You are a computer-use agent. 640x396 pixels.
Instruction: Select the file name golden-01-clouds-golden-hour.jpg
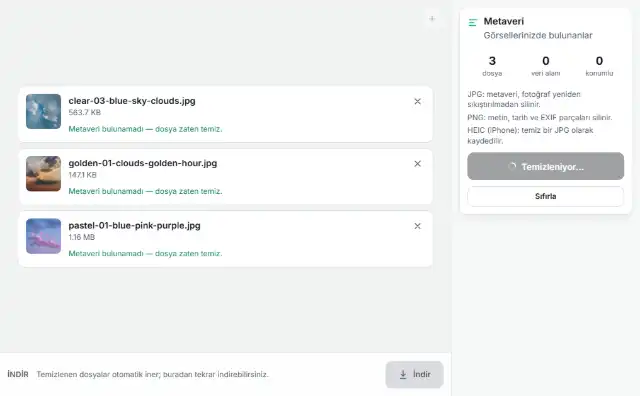(142, 163)
